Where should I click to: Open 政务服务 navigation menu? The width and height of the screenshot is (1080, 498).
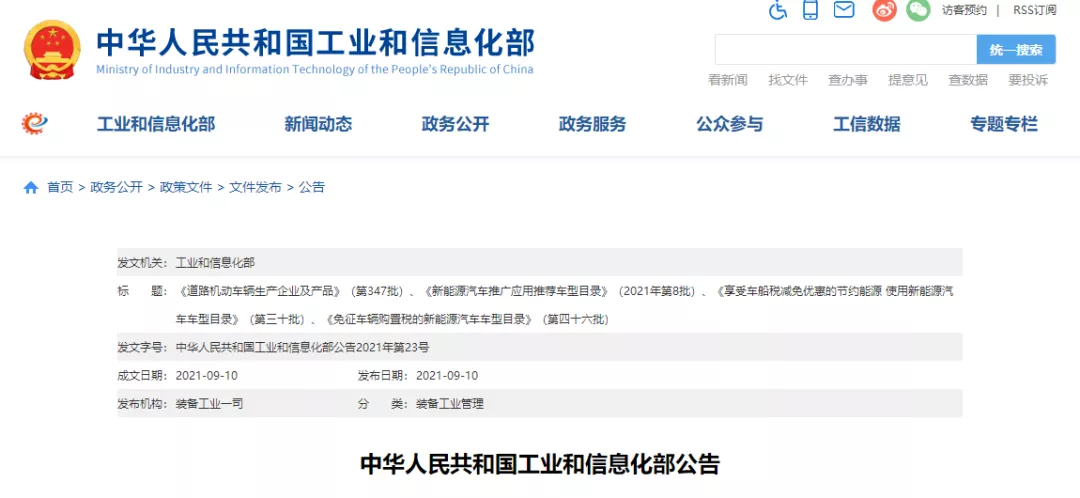[592, 124]
